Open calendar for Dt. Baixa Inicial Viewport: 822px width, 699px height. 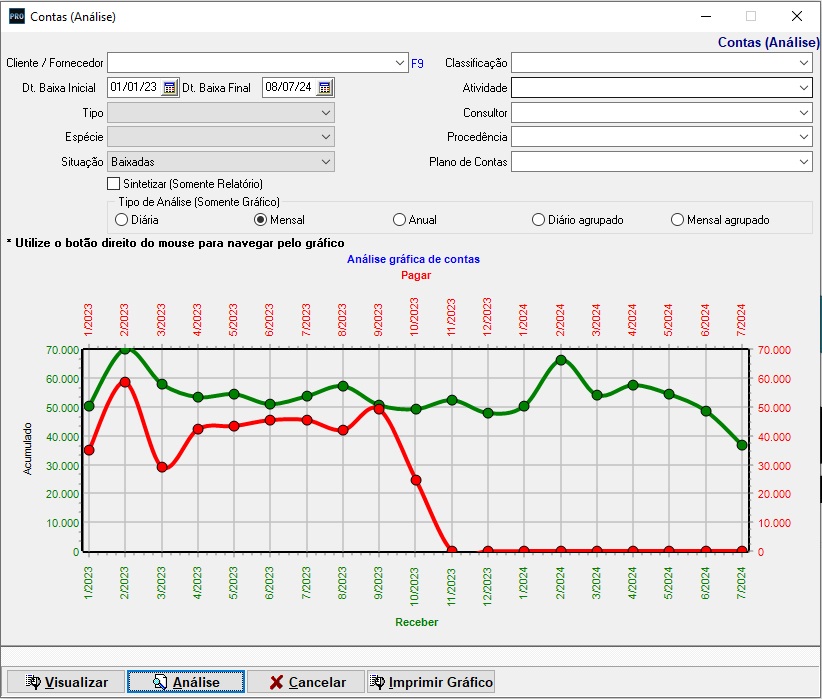pos(169,88)
